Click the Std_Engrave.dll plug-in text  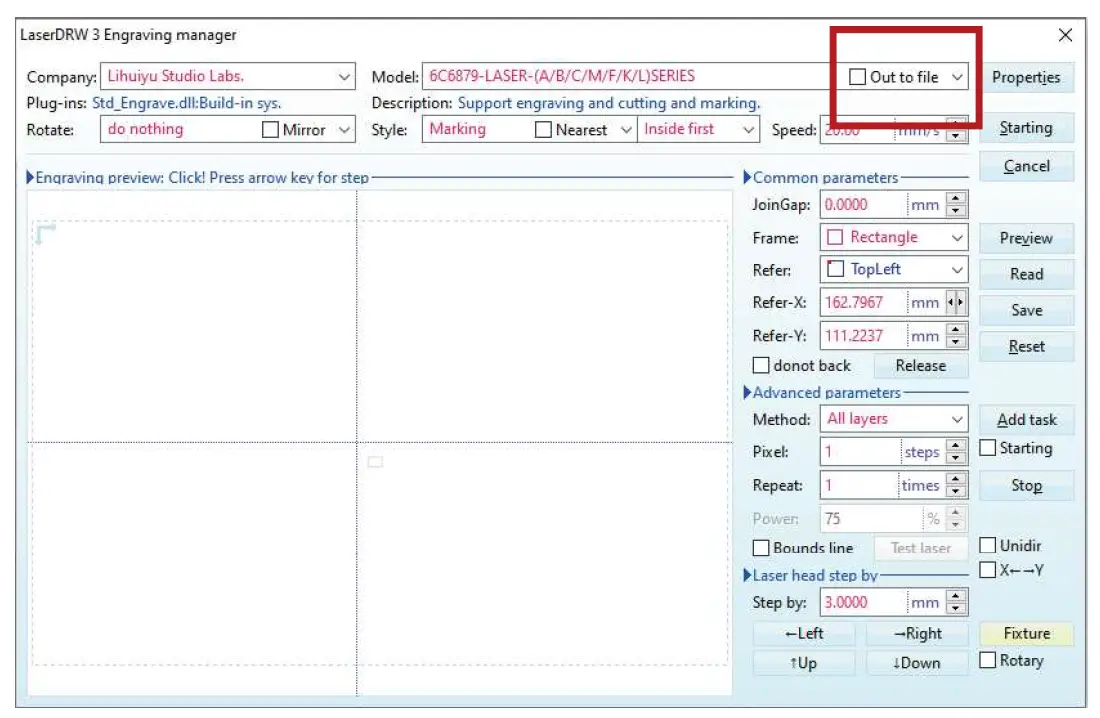(x=187, y=103)
